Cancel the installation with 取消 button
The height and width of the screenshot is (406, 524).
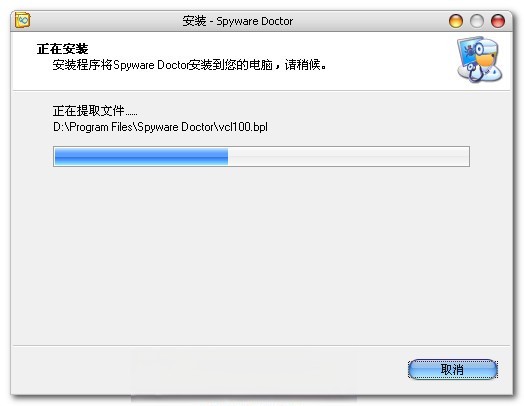pos(452,369)
